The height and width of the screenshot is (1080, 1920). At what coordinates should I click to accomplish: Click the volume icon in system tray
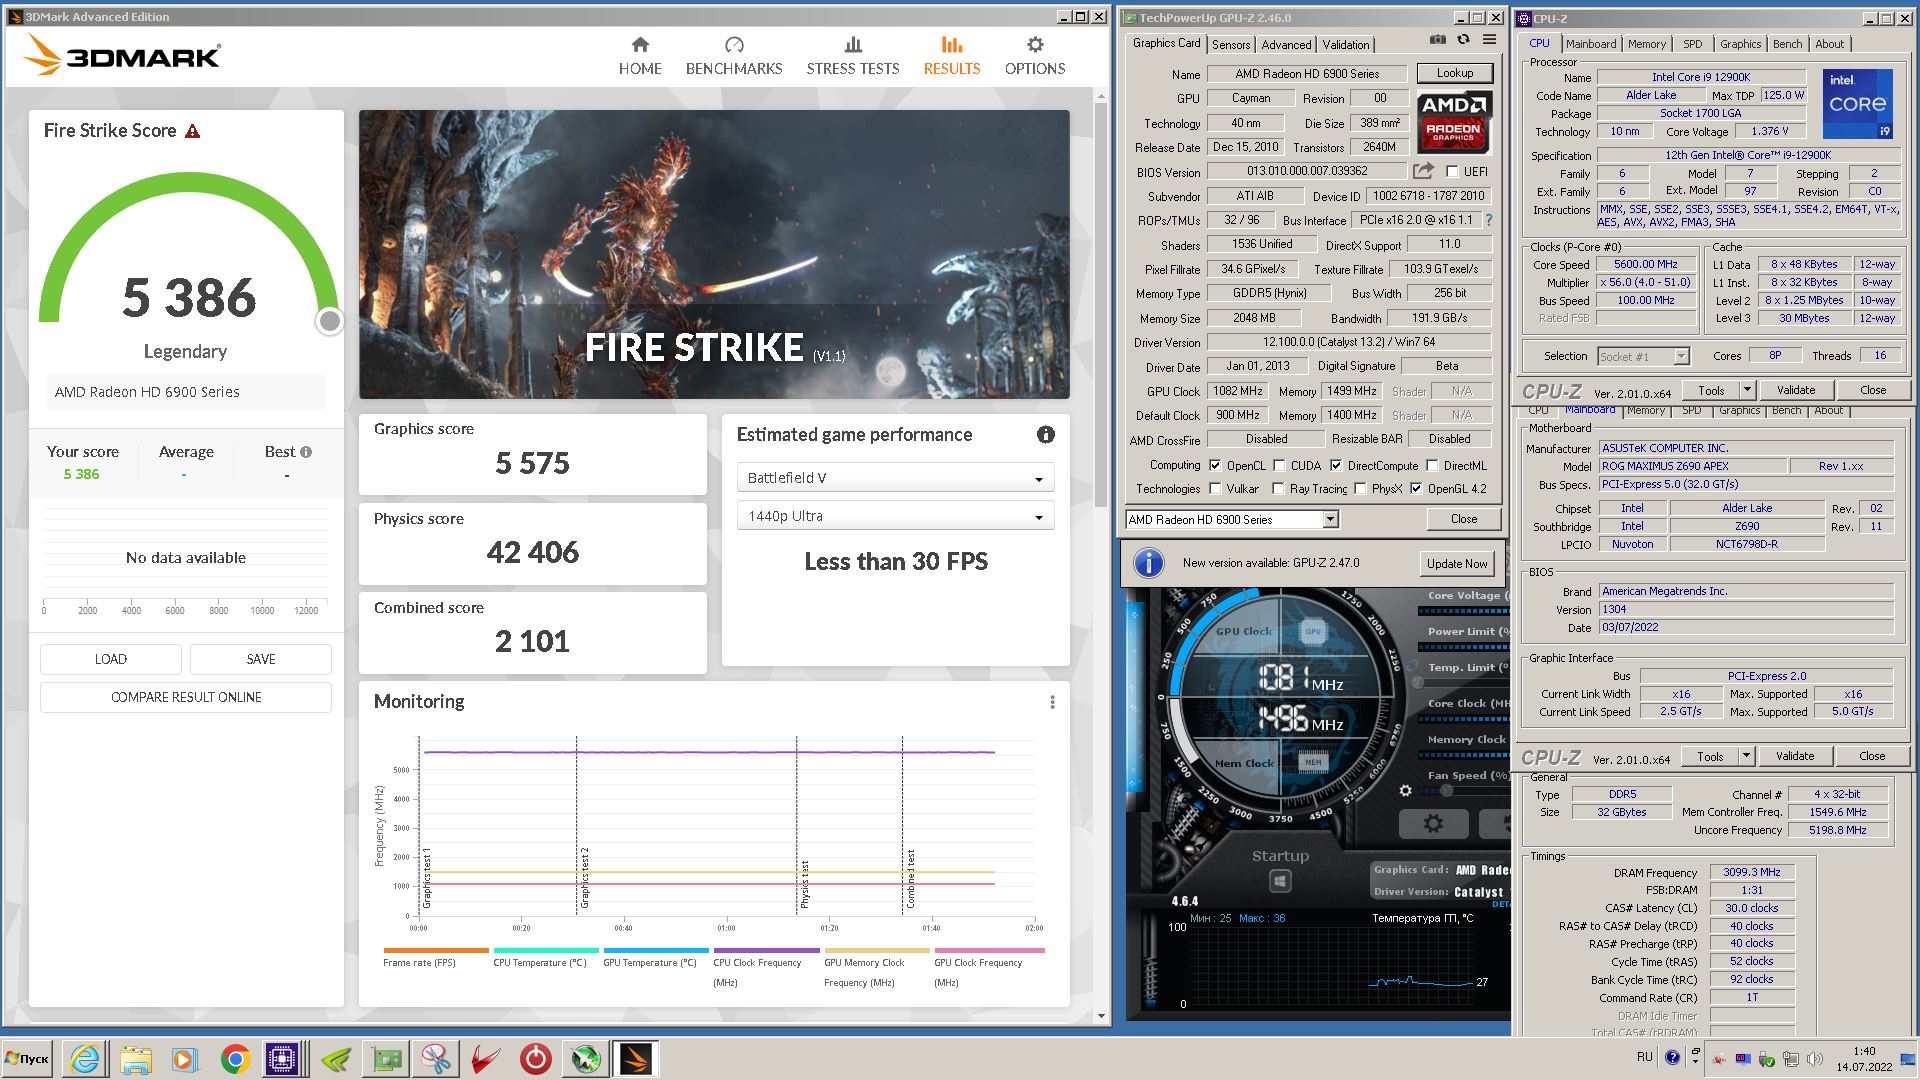(1815, 1059)
